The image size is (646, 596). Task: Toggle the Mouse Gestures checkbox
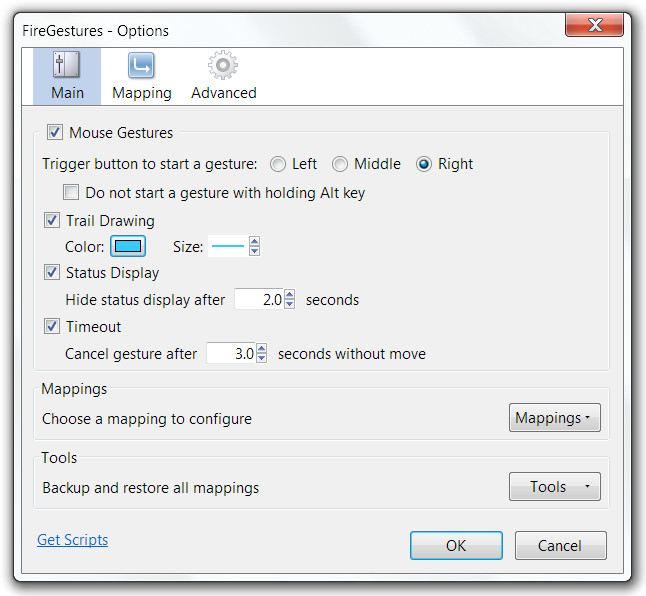54,133
